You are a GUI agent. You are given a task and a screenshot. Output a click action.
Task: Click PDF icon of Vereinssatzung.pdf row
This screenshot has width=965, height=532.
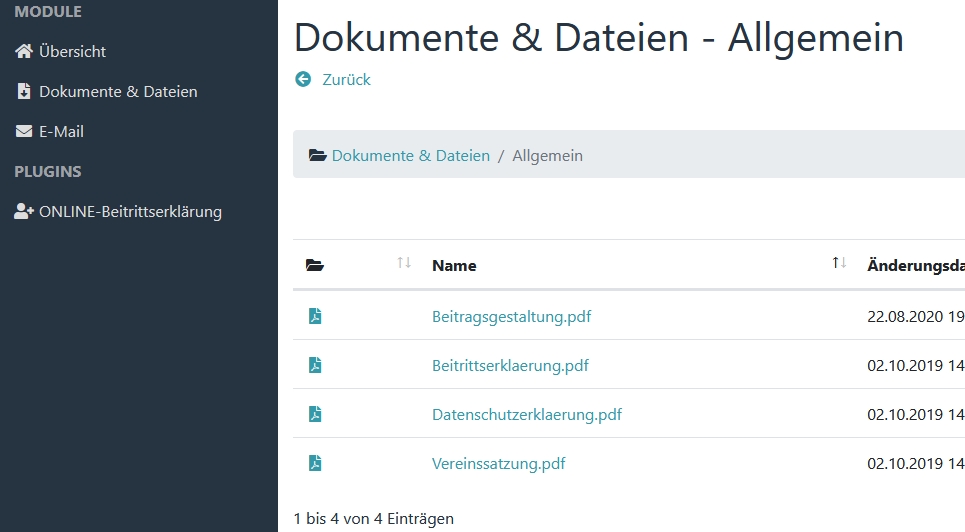pos(315,463)
